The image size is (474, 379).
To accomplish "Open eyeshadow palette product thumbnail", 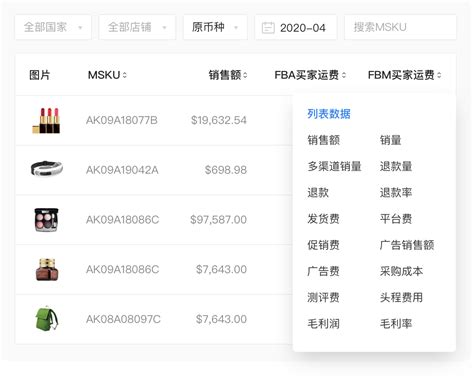I will pyautogui.click(x=46, y=220).
